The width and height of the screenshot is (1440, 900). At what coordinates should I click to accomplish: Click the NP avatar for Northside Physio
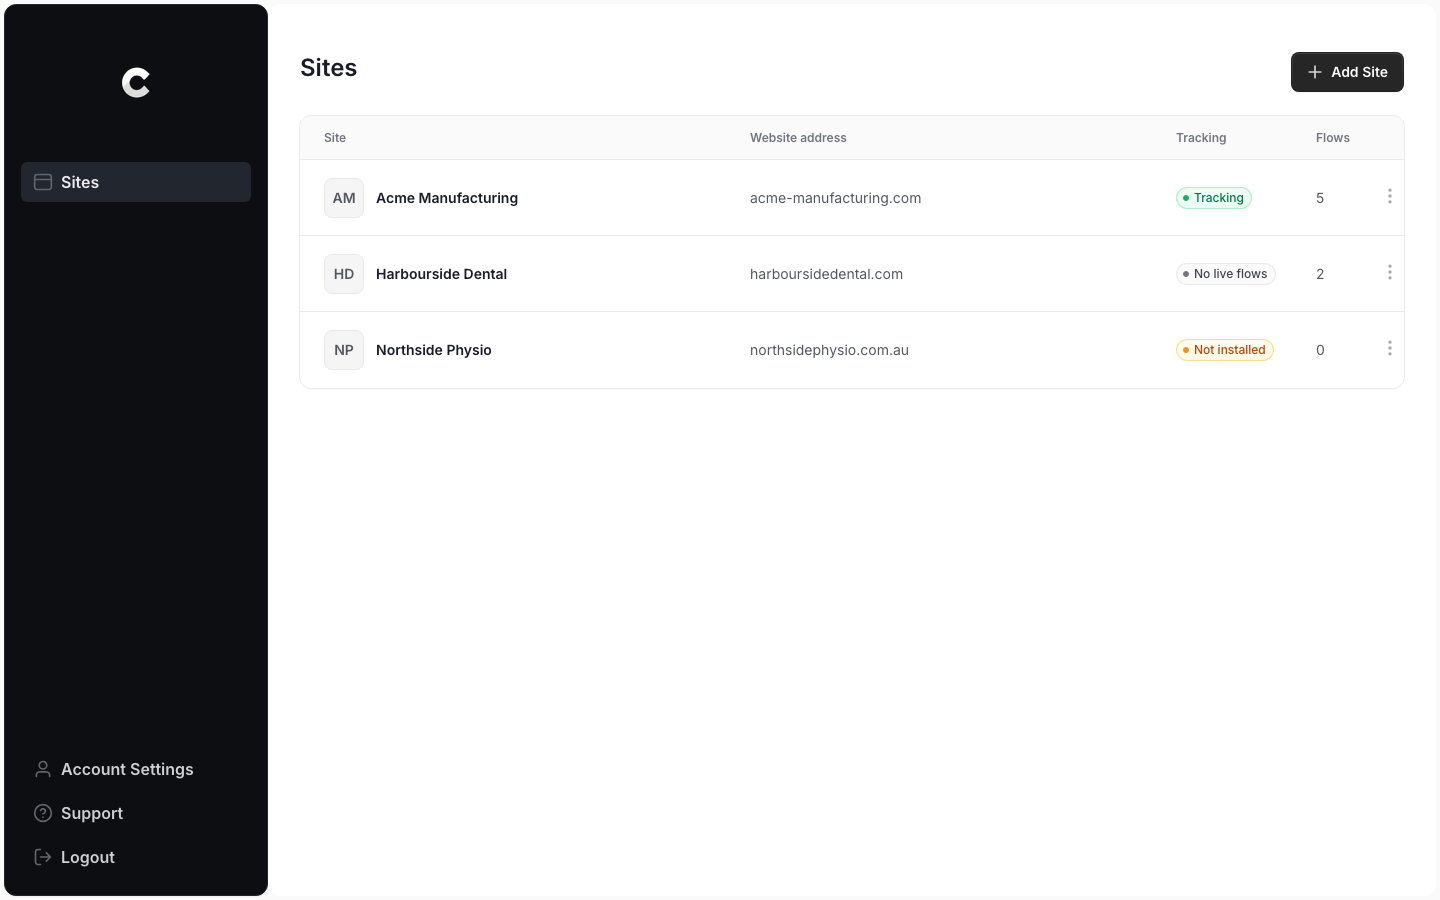(344, 350)
